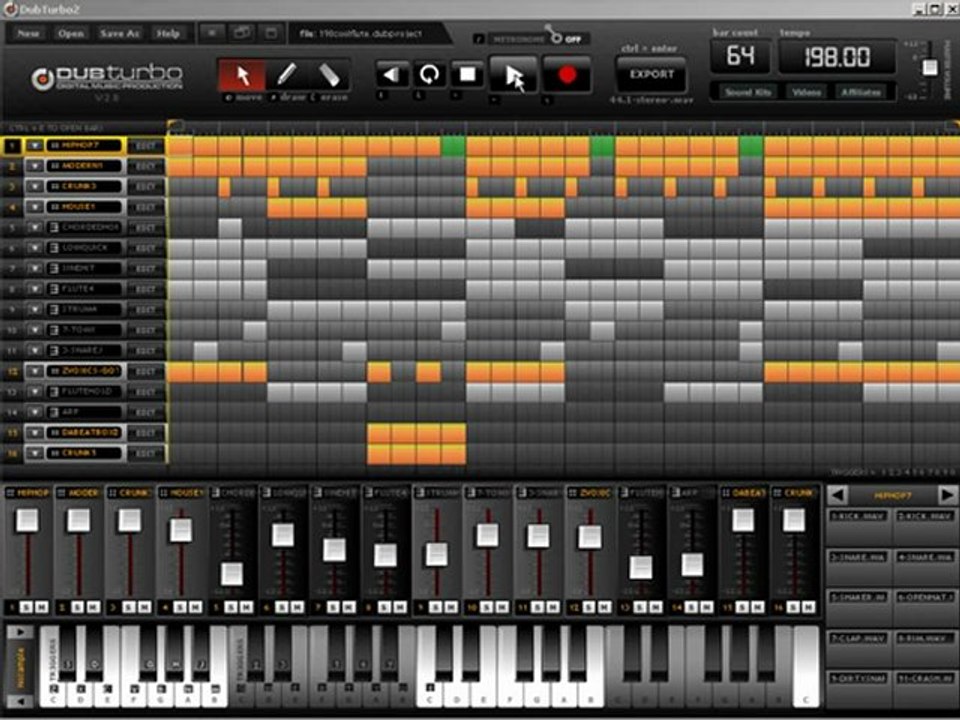Expand dropdown for track 2 MODERN1
This screenshot has width=960, height=720.
coord(35,166)
